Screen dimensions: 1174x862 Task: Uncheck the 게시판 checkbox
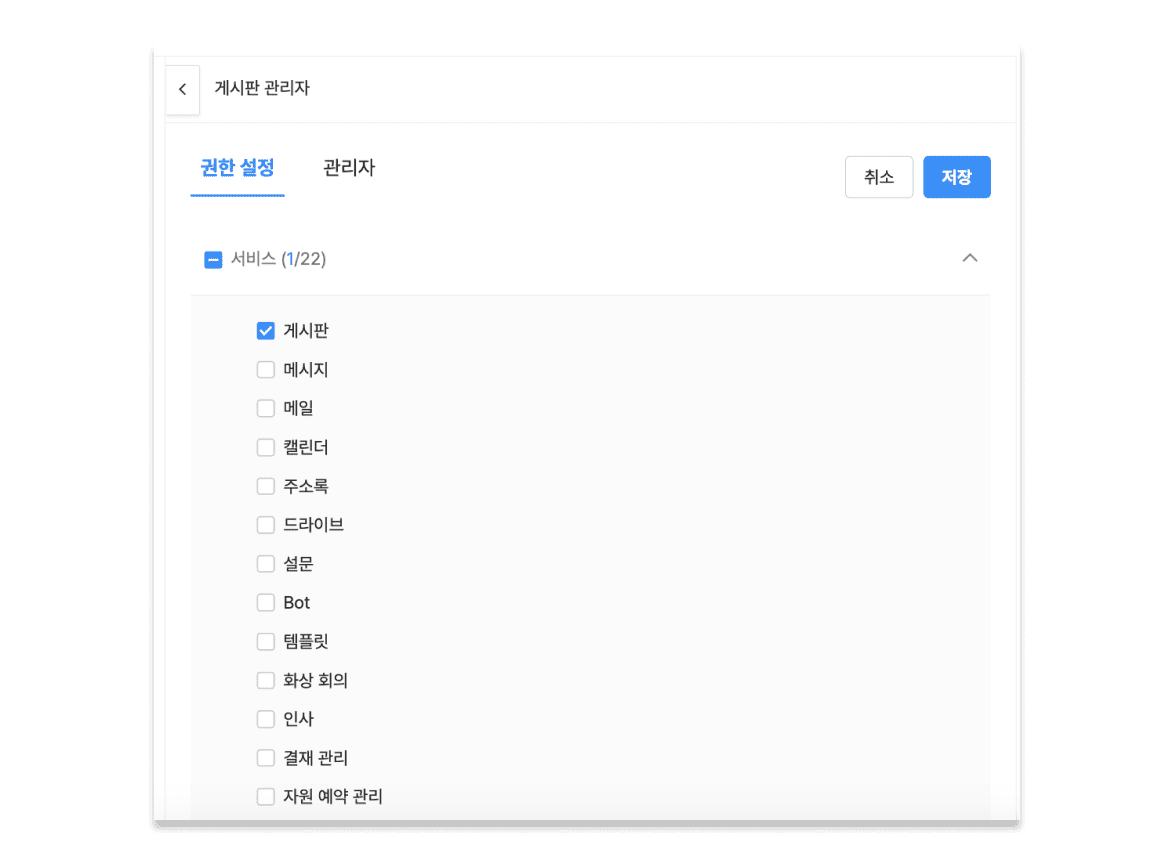click(x=265, y=331)
